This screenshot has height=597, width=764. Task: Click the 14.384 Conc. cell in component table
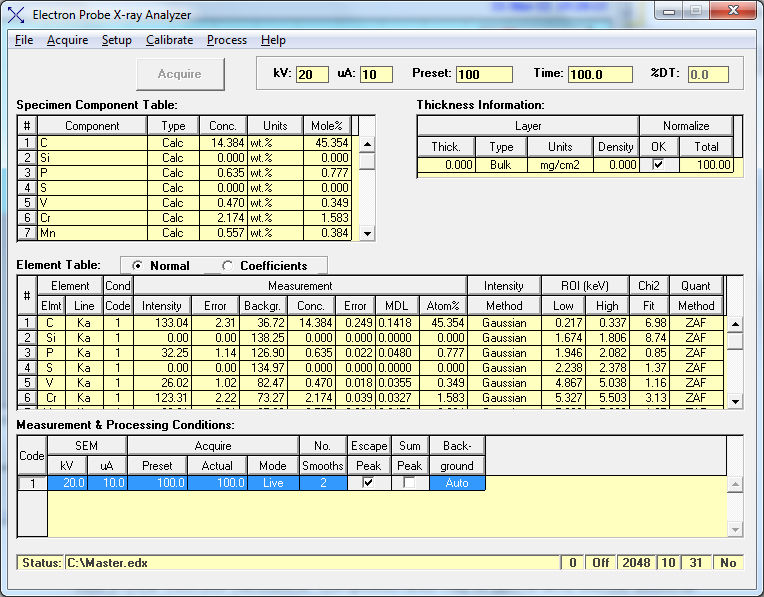tap(223, 143)
